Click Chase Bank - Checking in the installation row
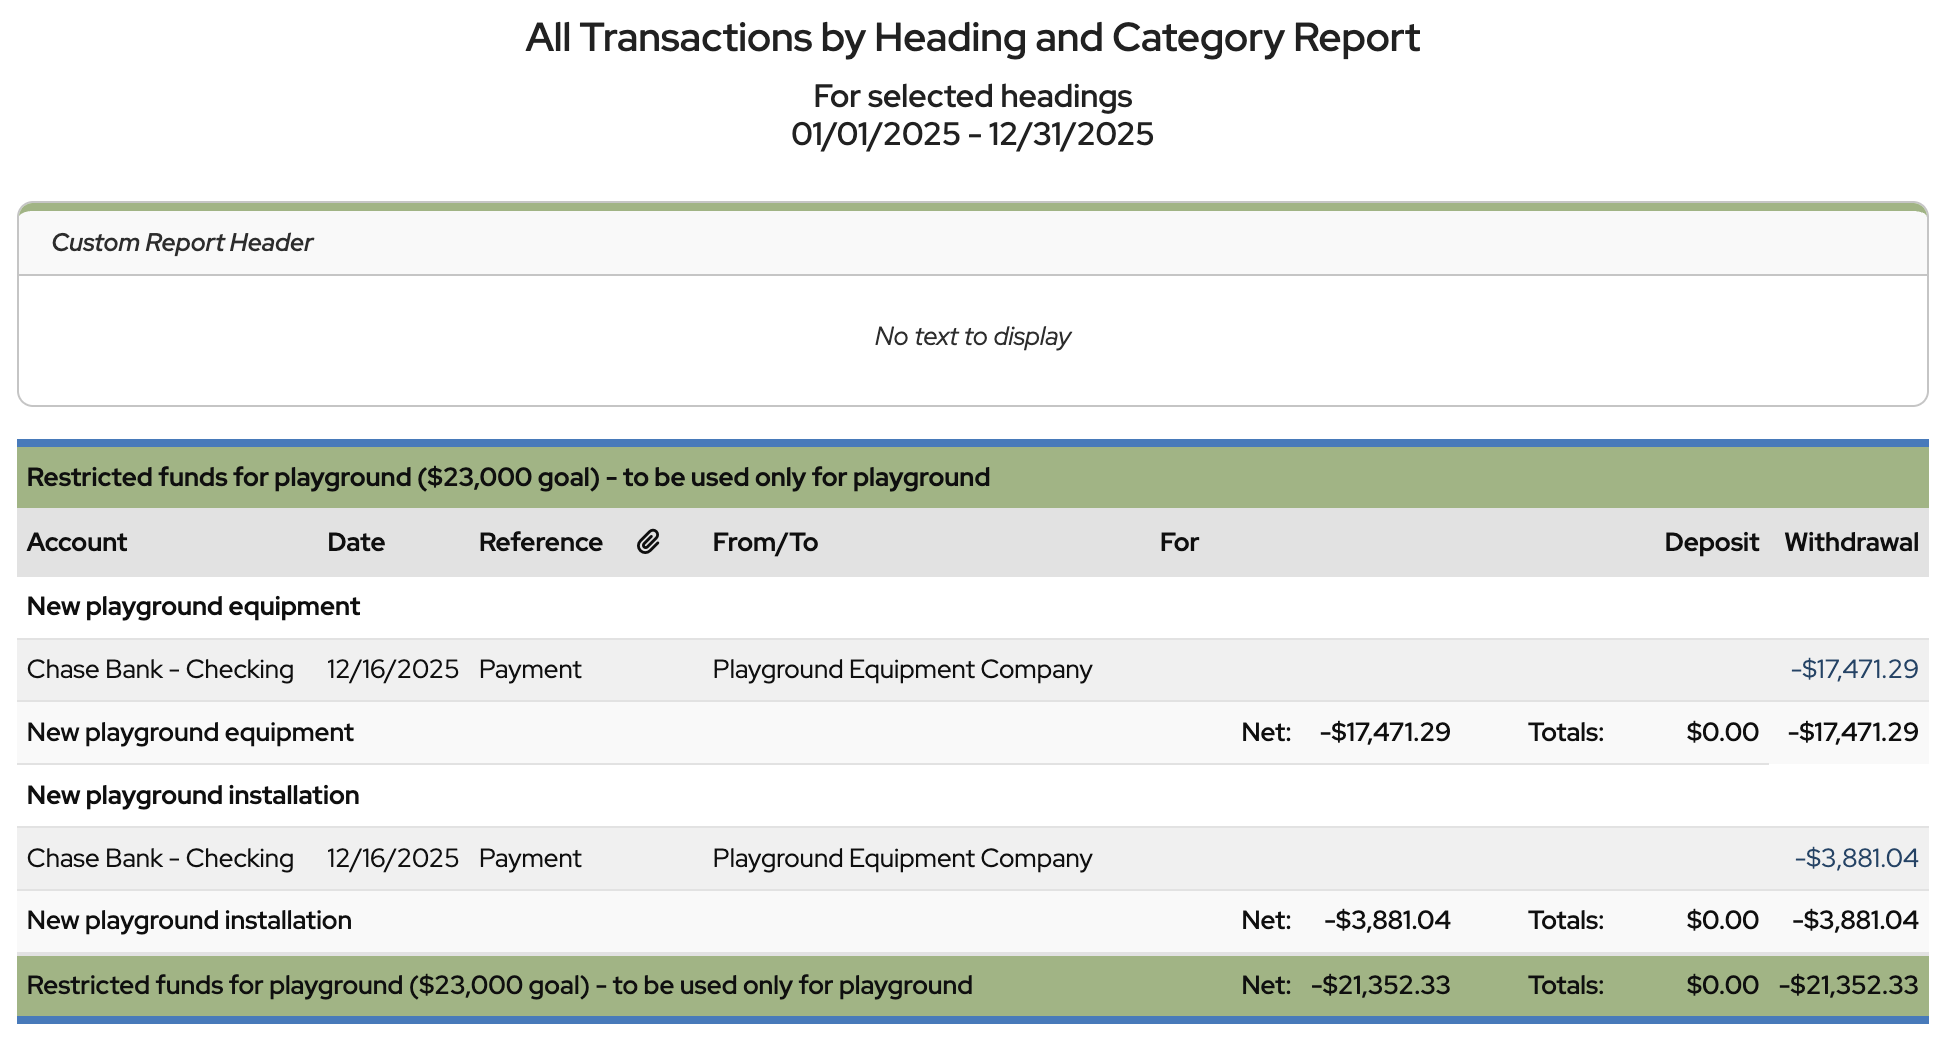1950x1044 pixels. [160, 858]
